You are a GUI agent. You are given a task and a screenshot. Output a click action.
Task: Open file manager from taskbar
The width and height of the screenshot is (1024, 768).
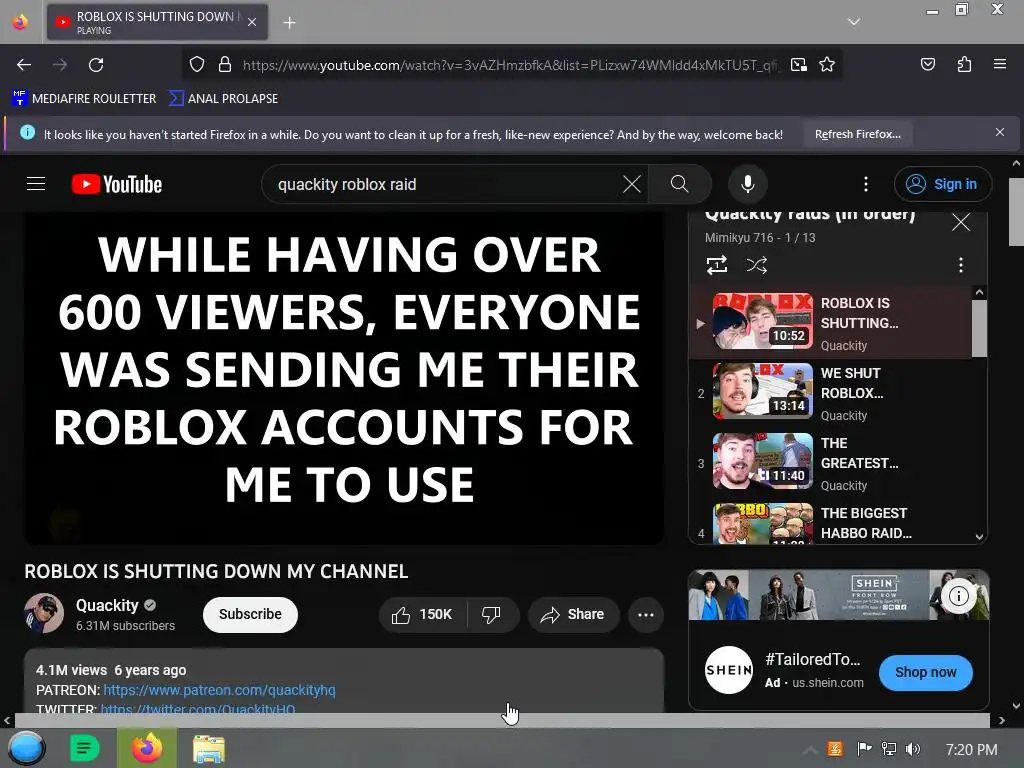(x=208, y=748)
